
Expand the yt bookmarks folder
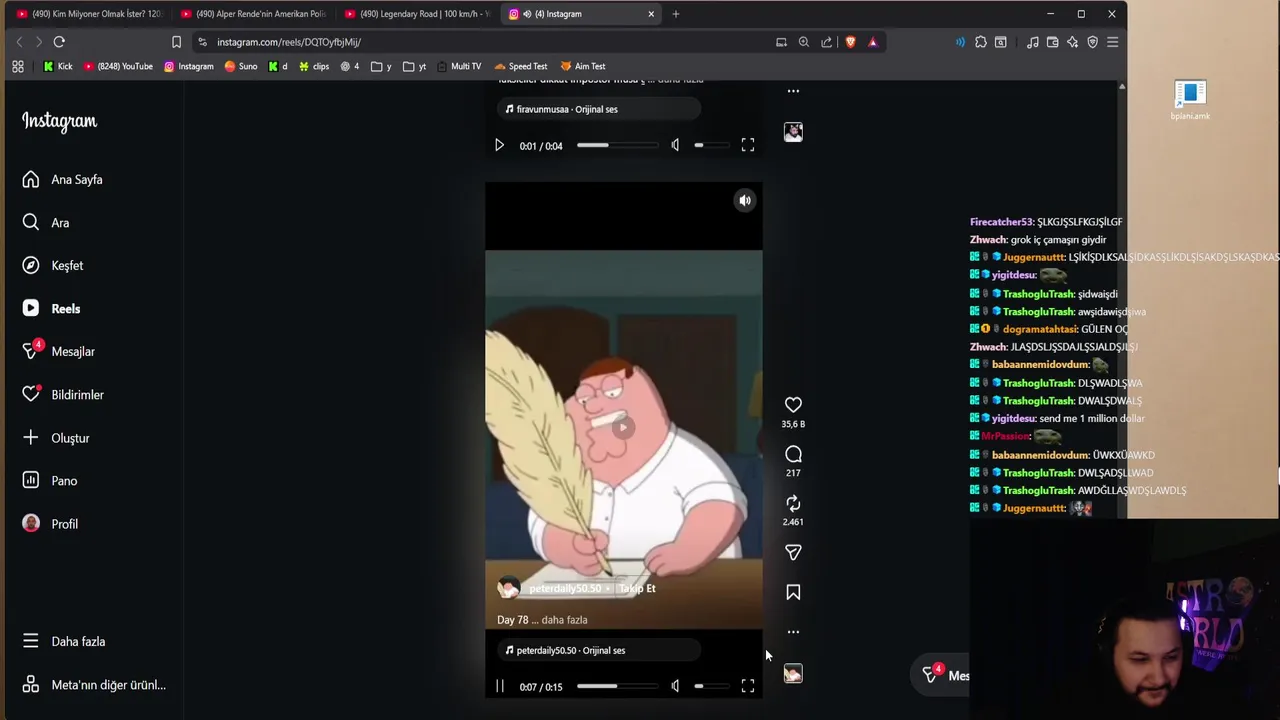pos(415,66)
